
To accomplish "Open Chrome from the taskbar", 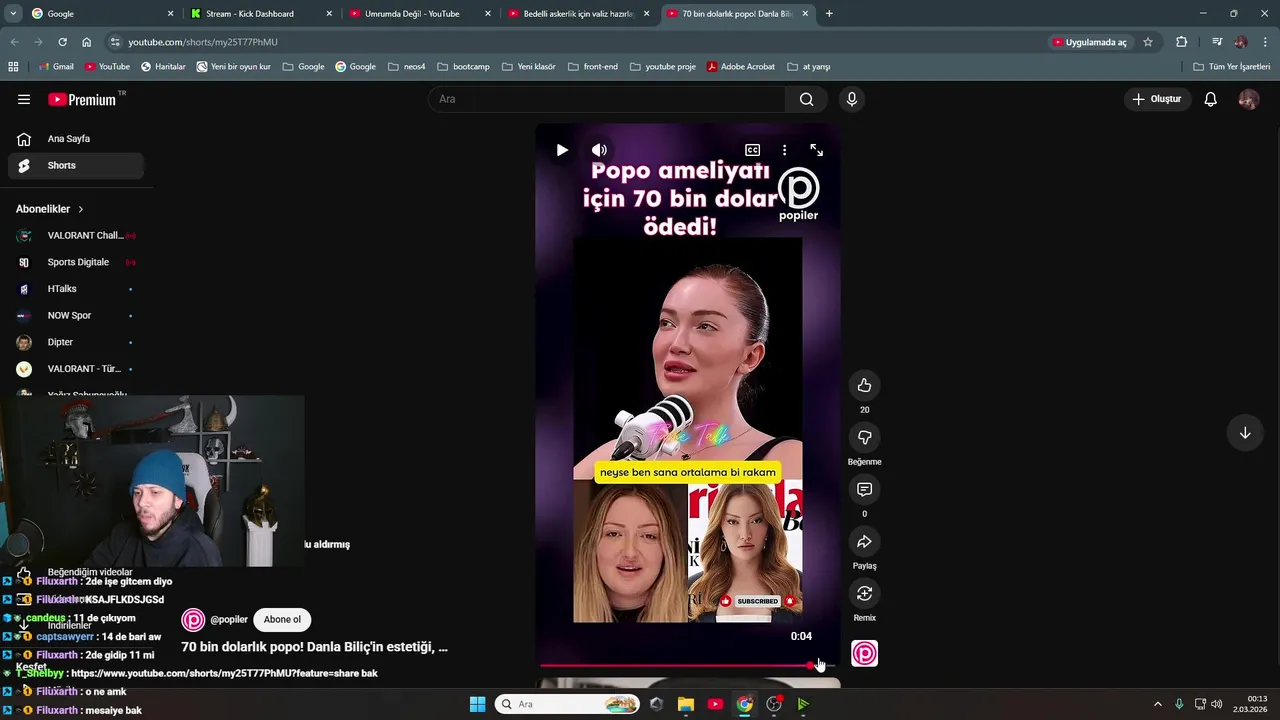I will [x=744, y=704].
